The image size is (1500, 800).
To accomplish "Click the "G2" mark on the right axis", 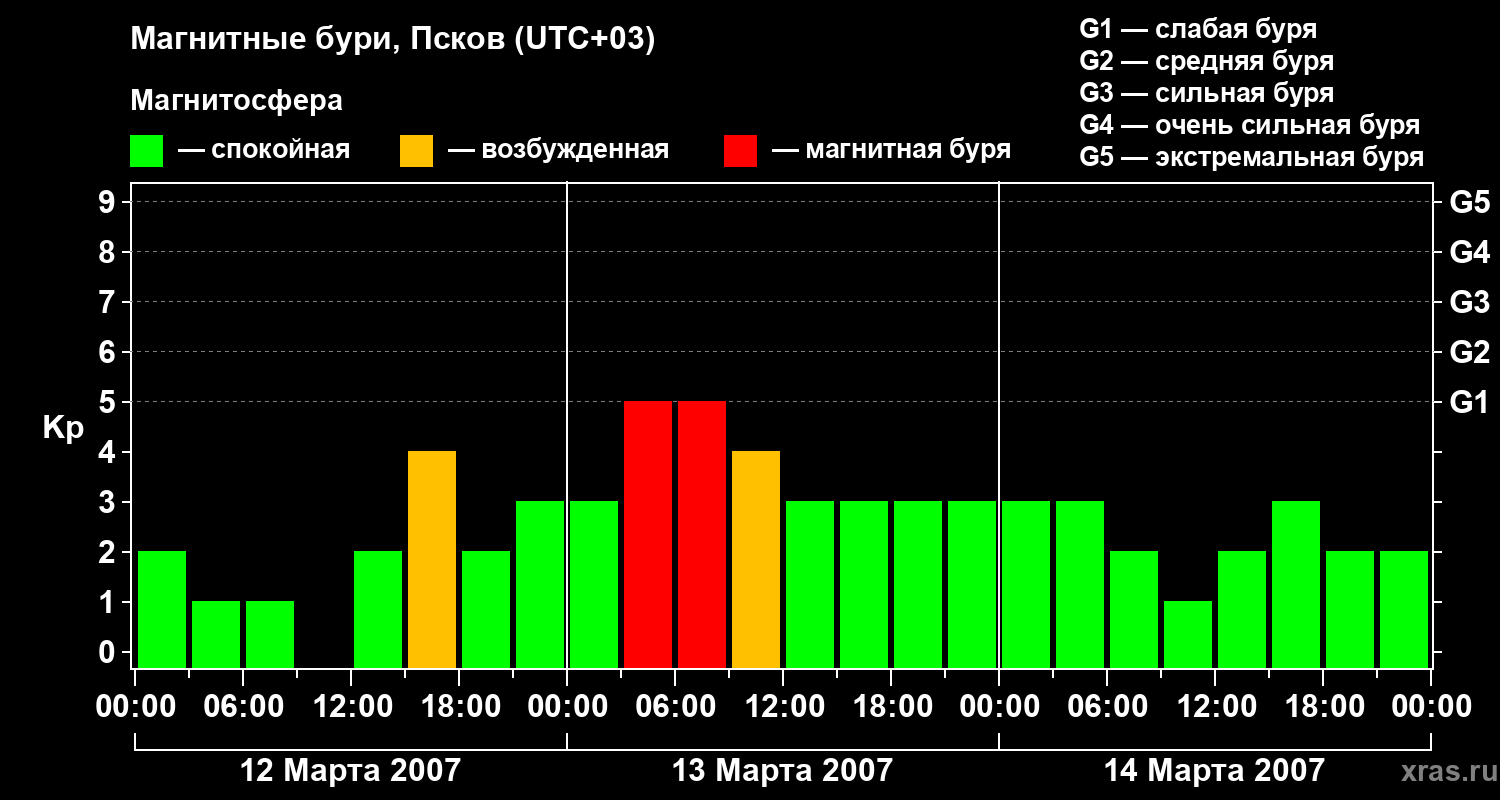I will (1470, 352).
